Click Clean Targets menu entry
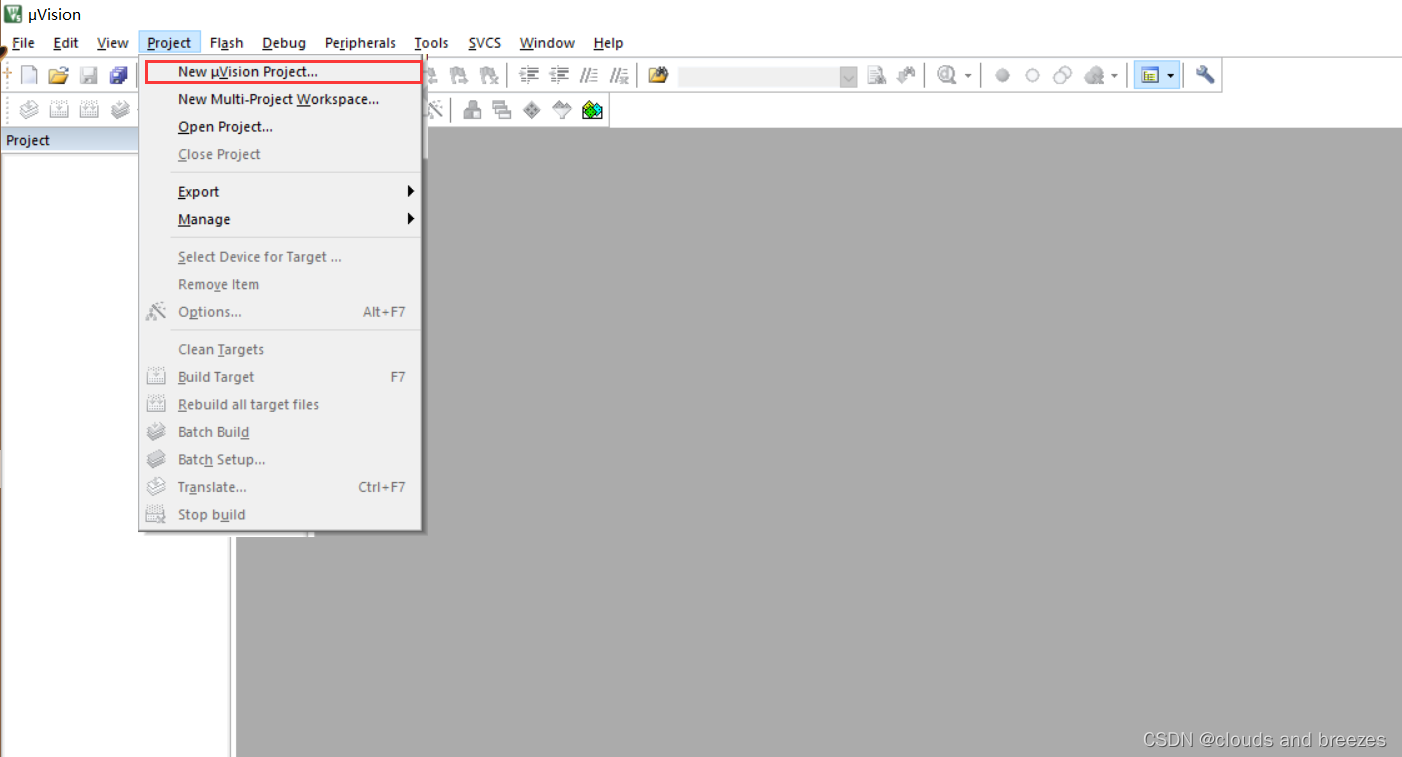Image resolution: width=1402 pixels, height=757 pixels. [x=280, y=349]
